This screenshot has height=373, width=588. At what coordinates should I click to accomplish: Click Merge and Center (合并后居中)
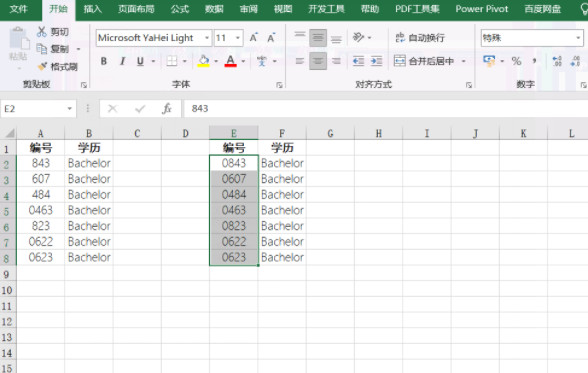click(424, 61)
